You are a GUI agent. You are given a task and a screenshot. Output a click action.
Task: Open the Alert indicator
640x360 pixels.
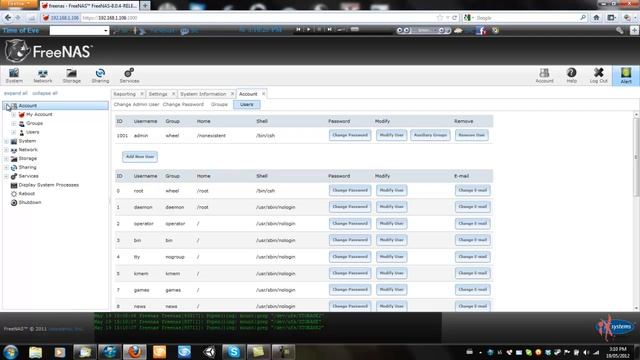(x=626, y=76)
